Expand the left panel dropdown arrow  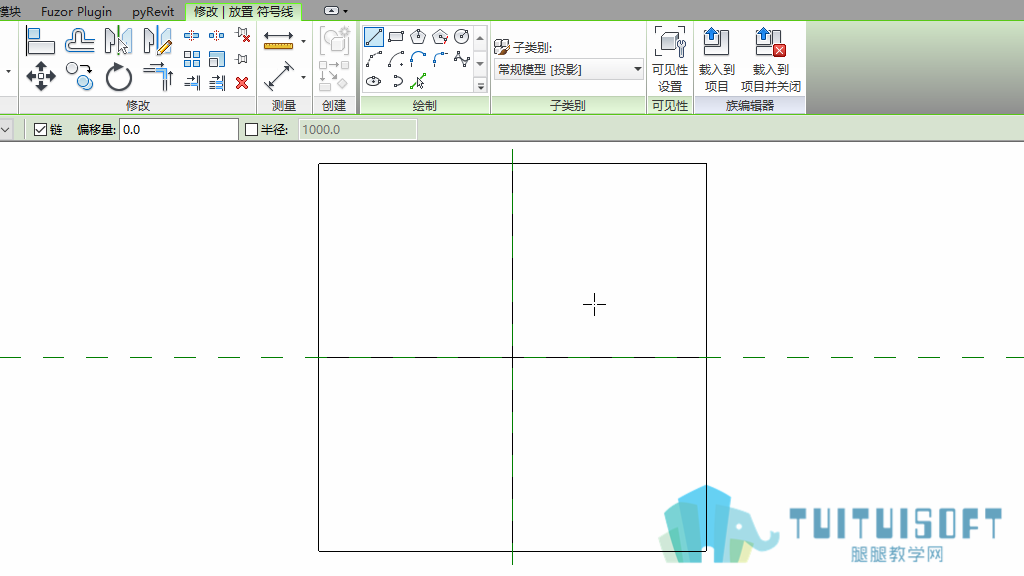coord(8,71)
